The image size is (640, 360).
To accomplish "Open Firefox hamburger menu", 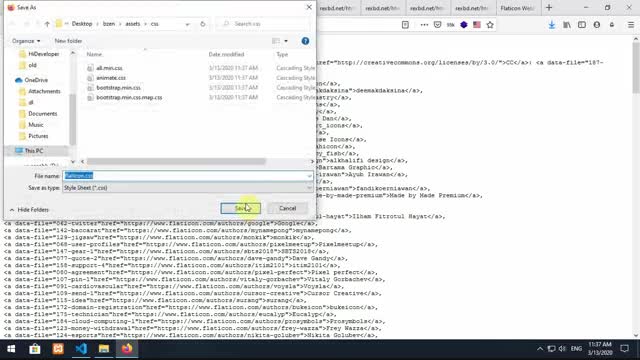I will click(631, 25).
